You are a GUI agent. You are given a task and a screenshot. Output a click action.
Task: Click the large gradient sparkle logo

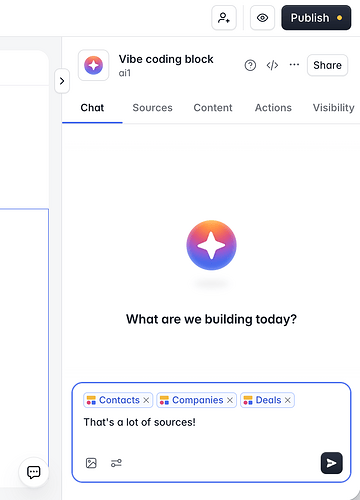pyautogui.click(x=211, y=245)
